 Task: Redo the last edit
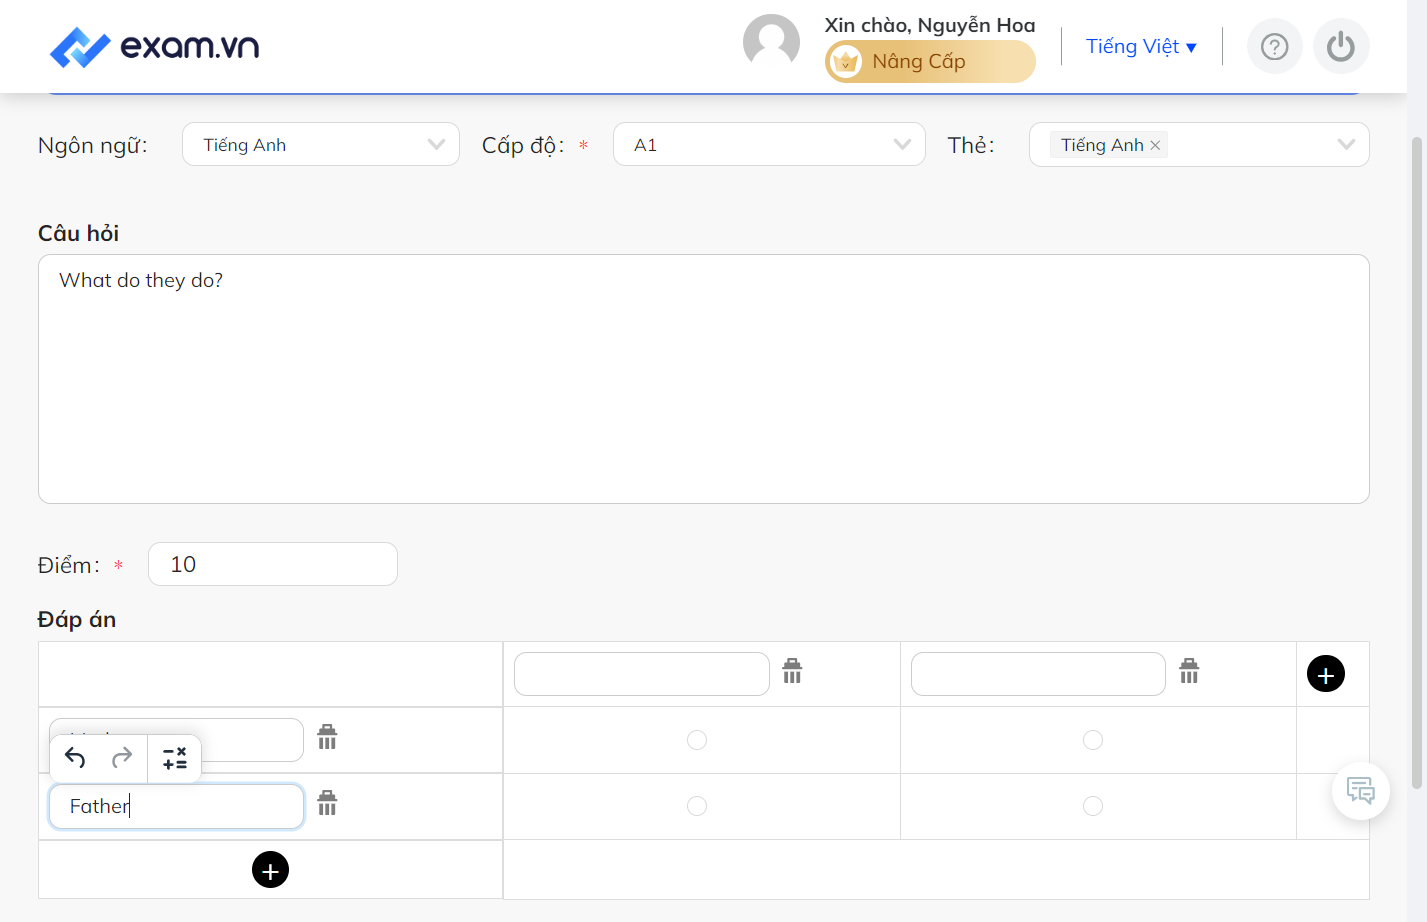[122, 758]
